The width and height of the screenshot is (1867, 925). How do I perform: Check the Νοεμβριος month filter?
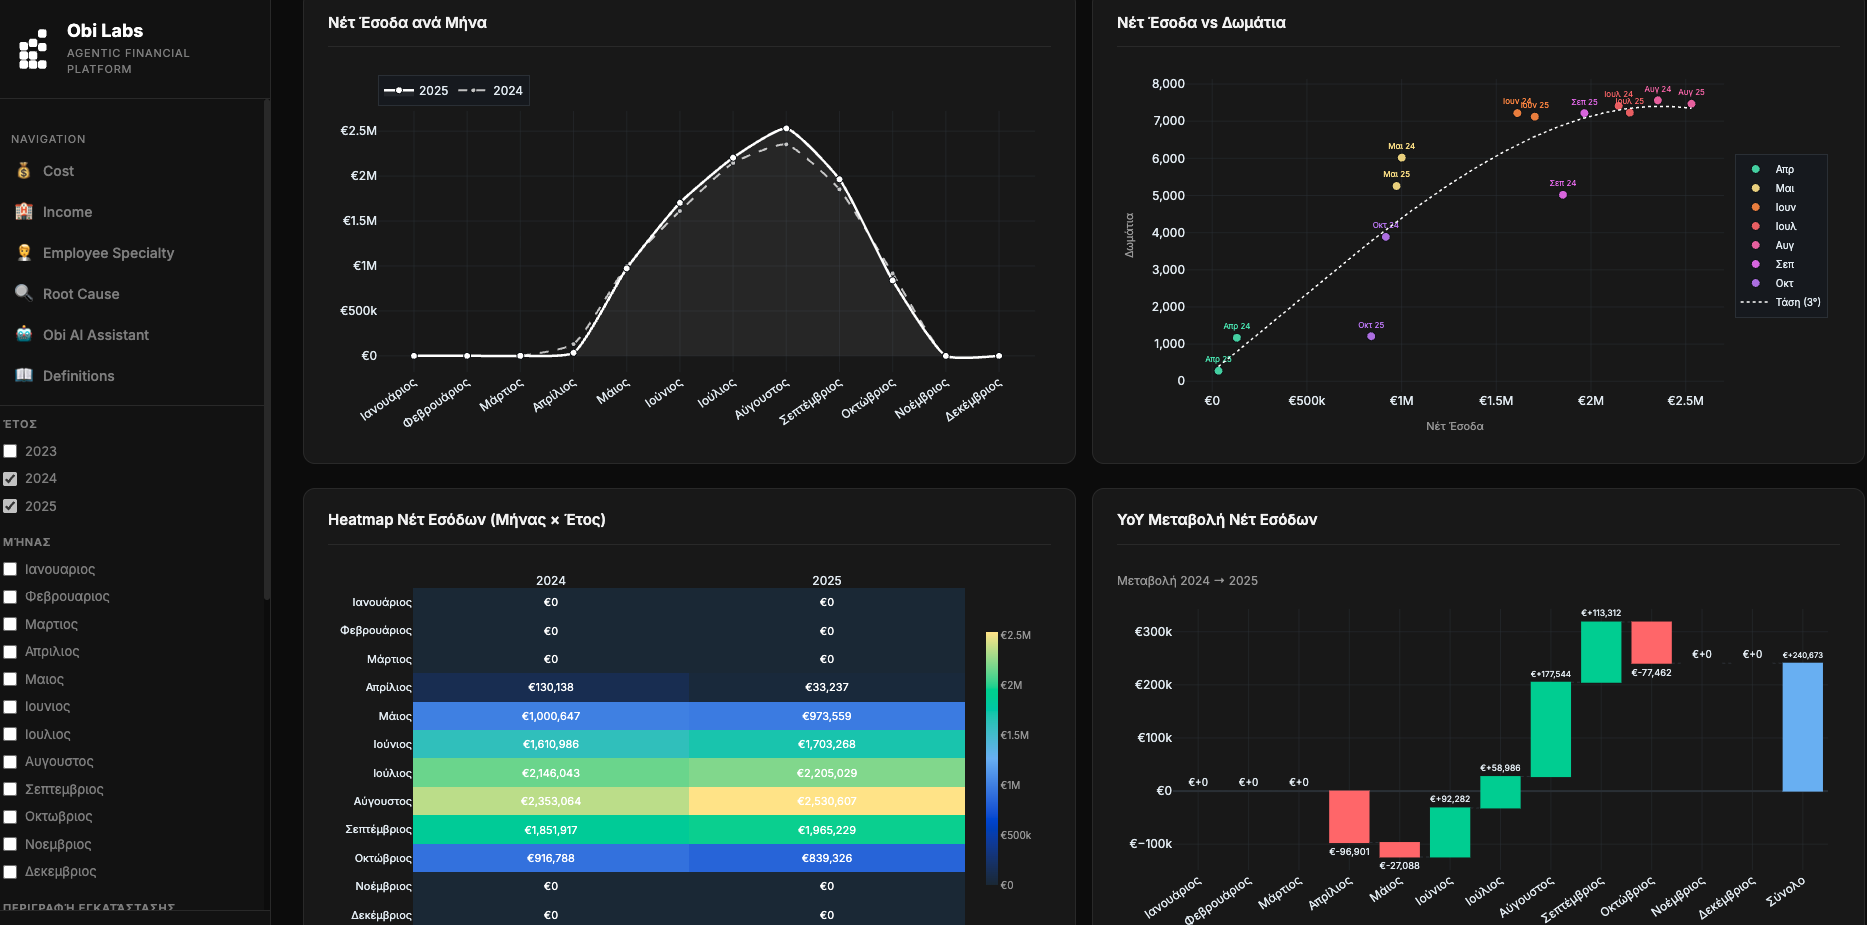[x=10, y=844]
